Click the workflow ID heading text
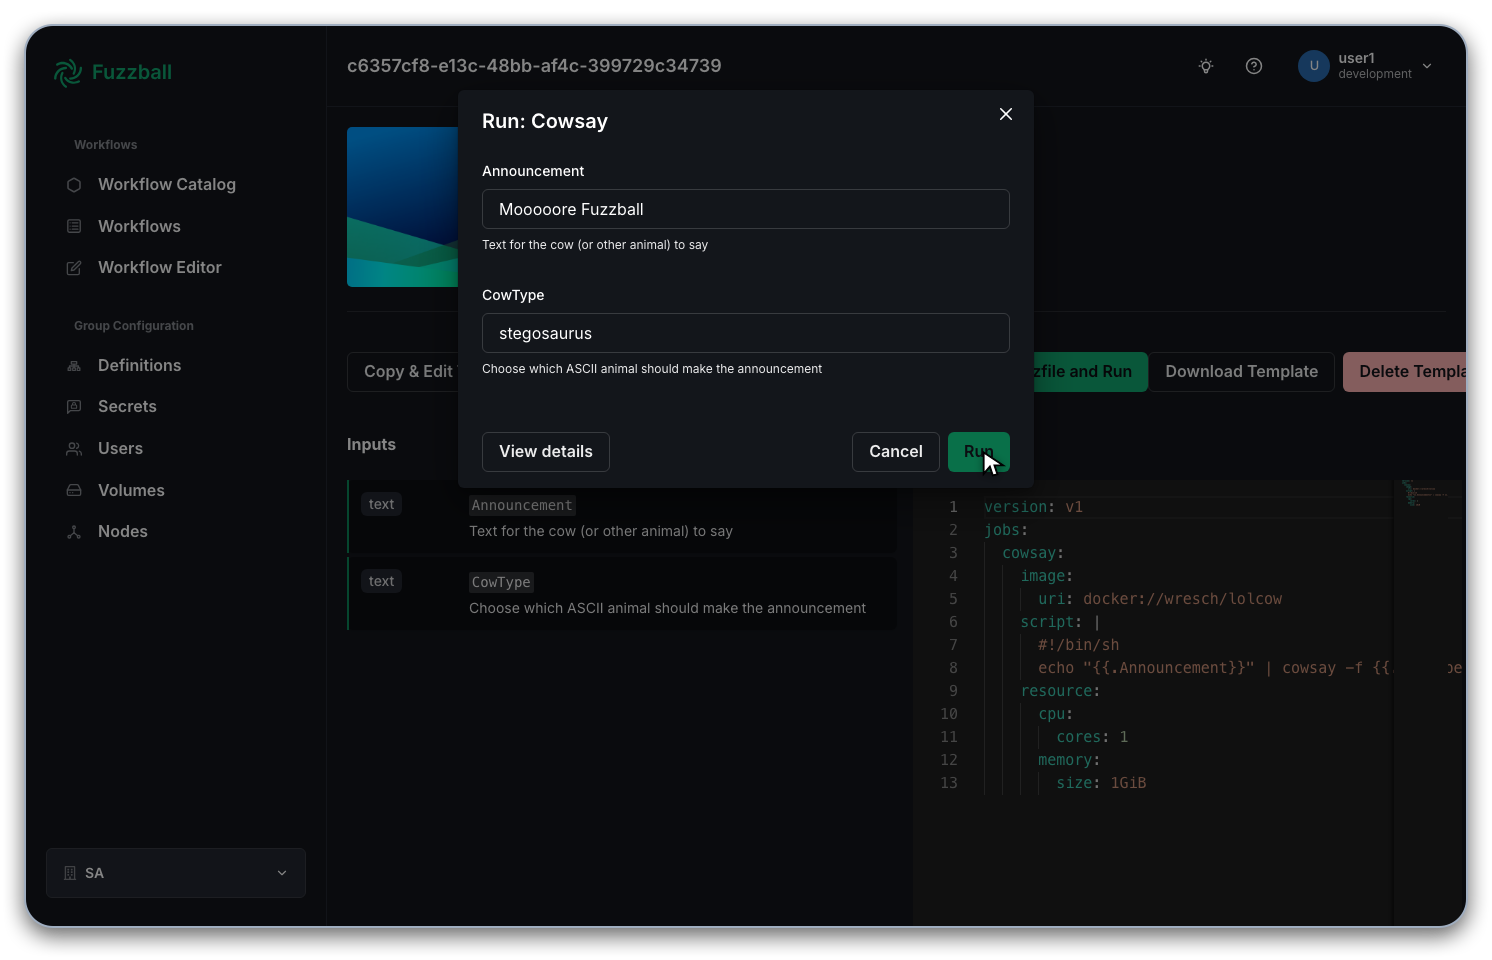The width and height of the screenshot is (1492, 960). (534, 66)
